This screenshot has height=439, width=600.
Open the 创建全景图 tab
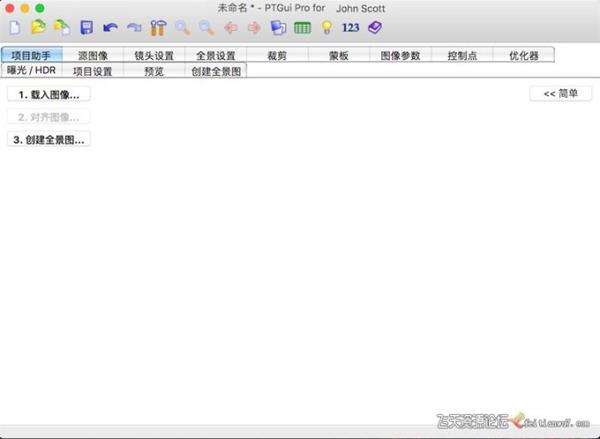pyautogui.click(x=216, y=71)
